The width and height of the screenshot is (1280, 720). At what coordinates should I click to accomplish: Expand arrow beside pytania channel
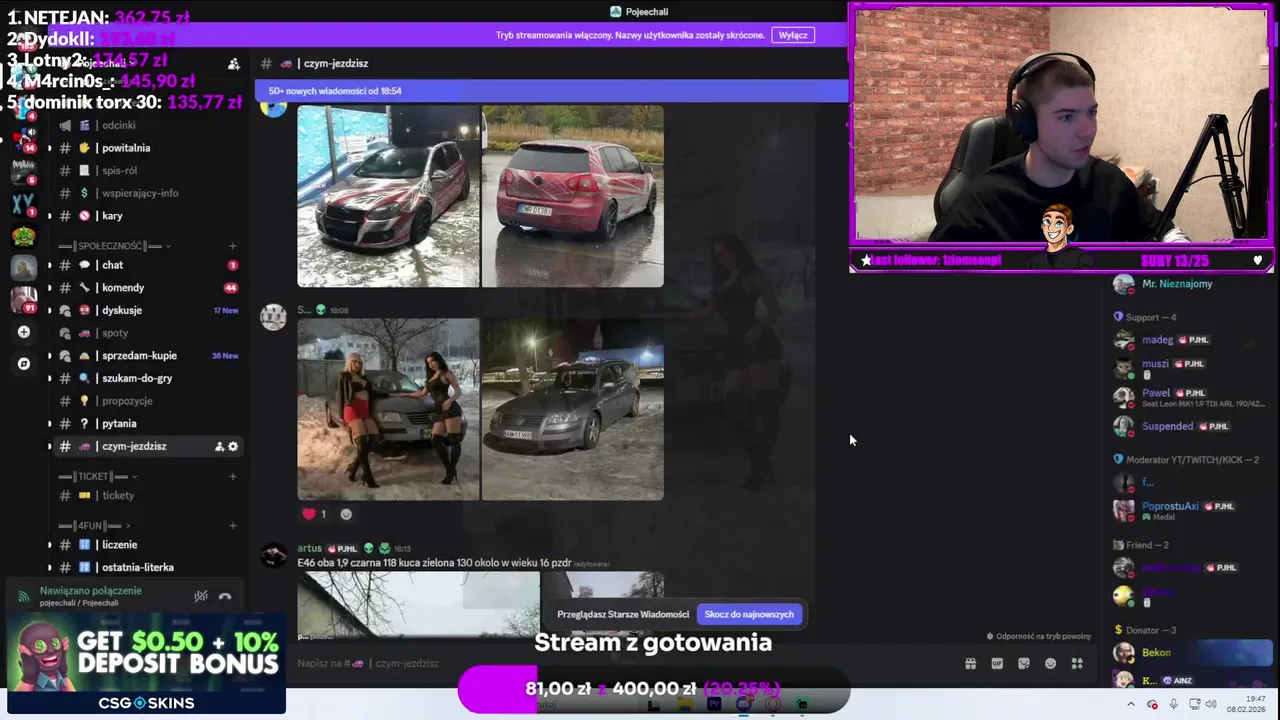click(50, 424)
